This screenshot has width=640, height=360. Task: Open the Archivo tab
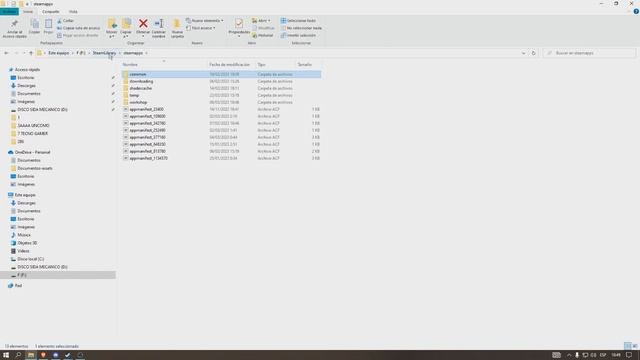point(9,11)
